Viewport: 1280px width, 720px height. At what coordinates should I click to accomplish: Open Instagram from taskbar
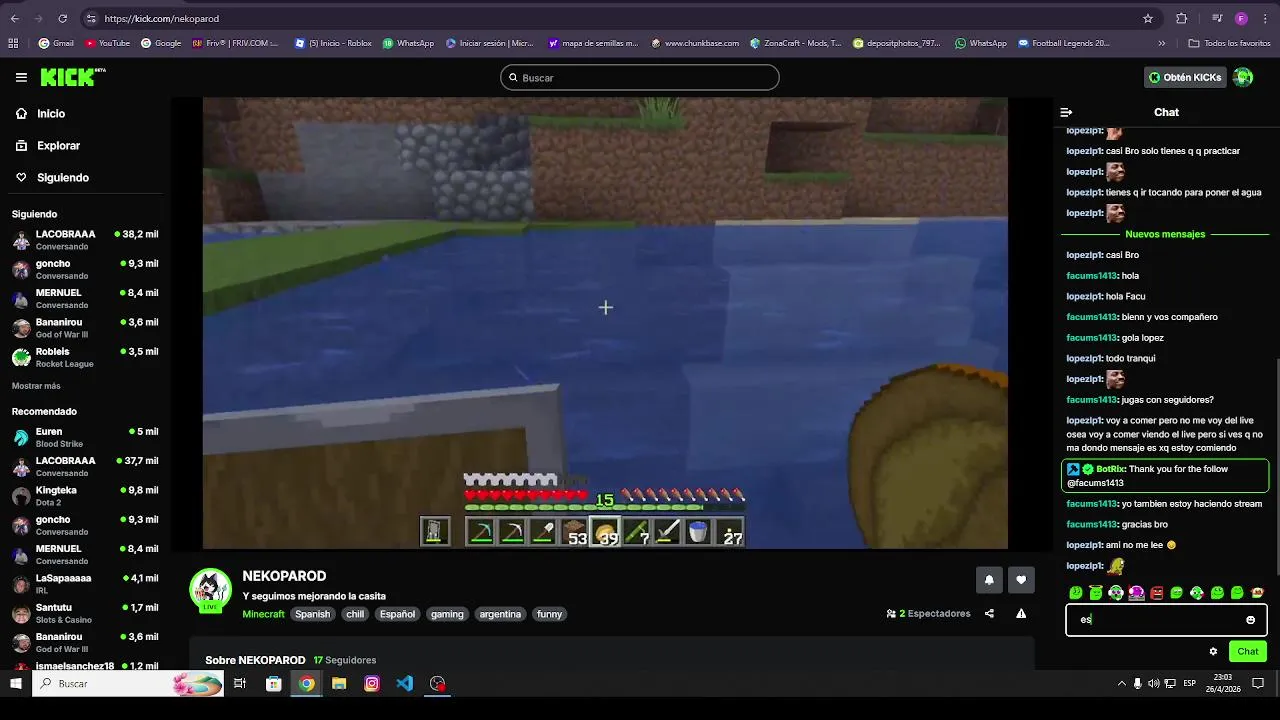(372, 684)
